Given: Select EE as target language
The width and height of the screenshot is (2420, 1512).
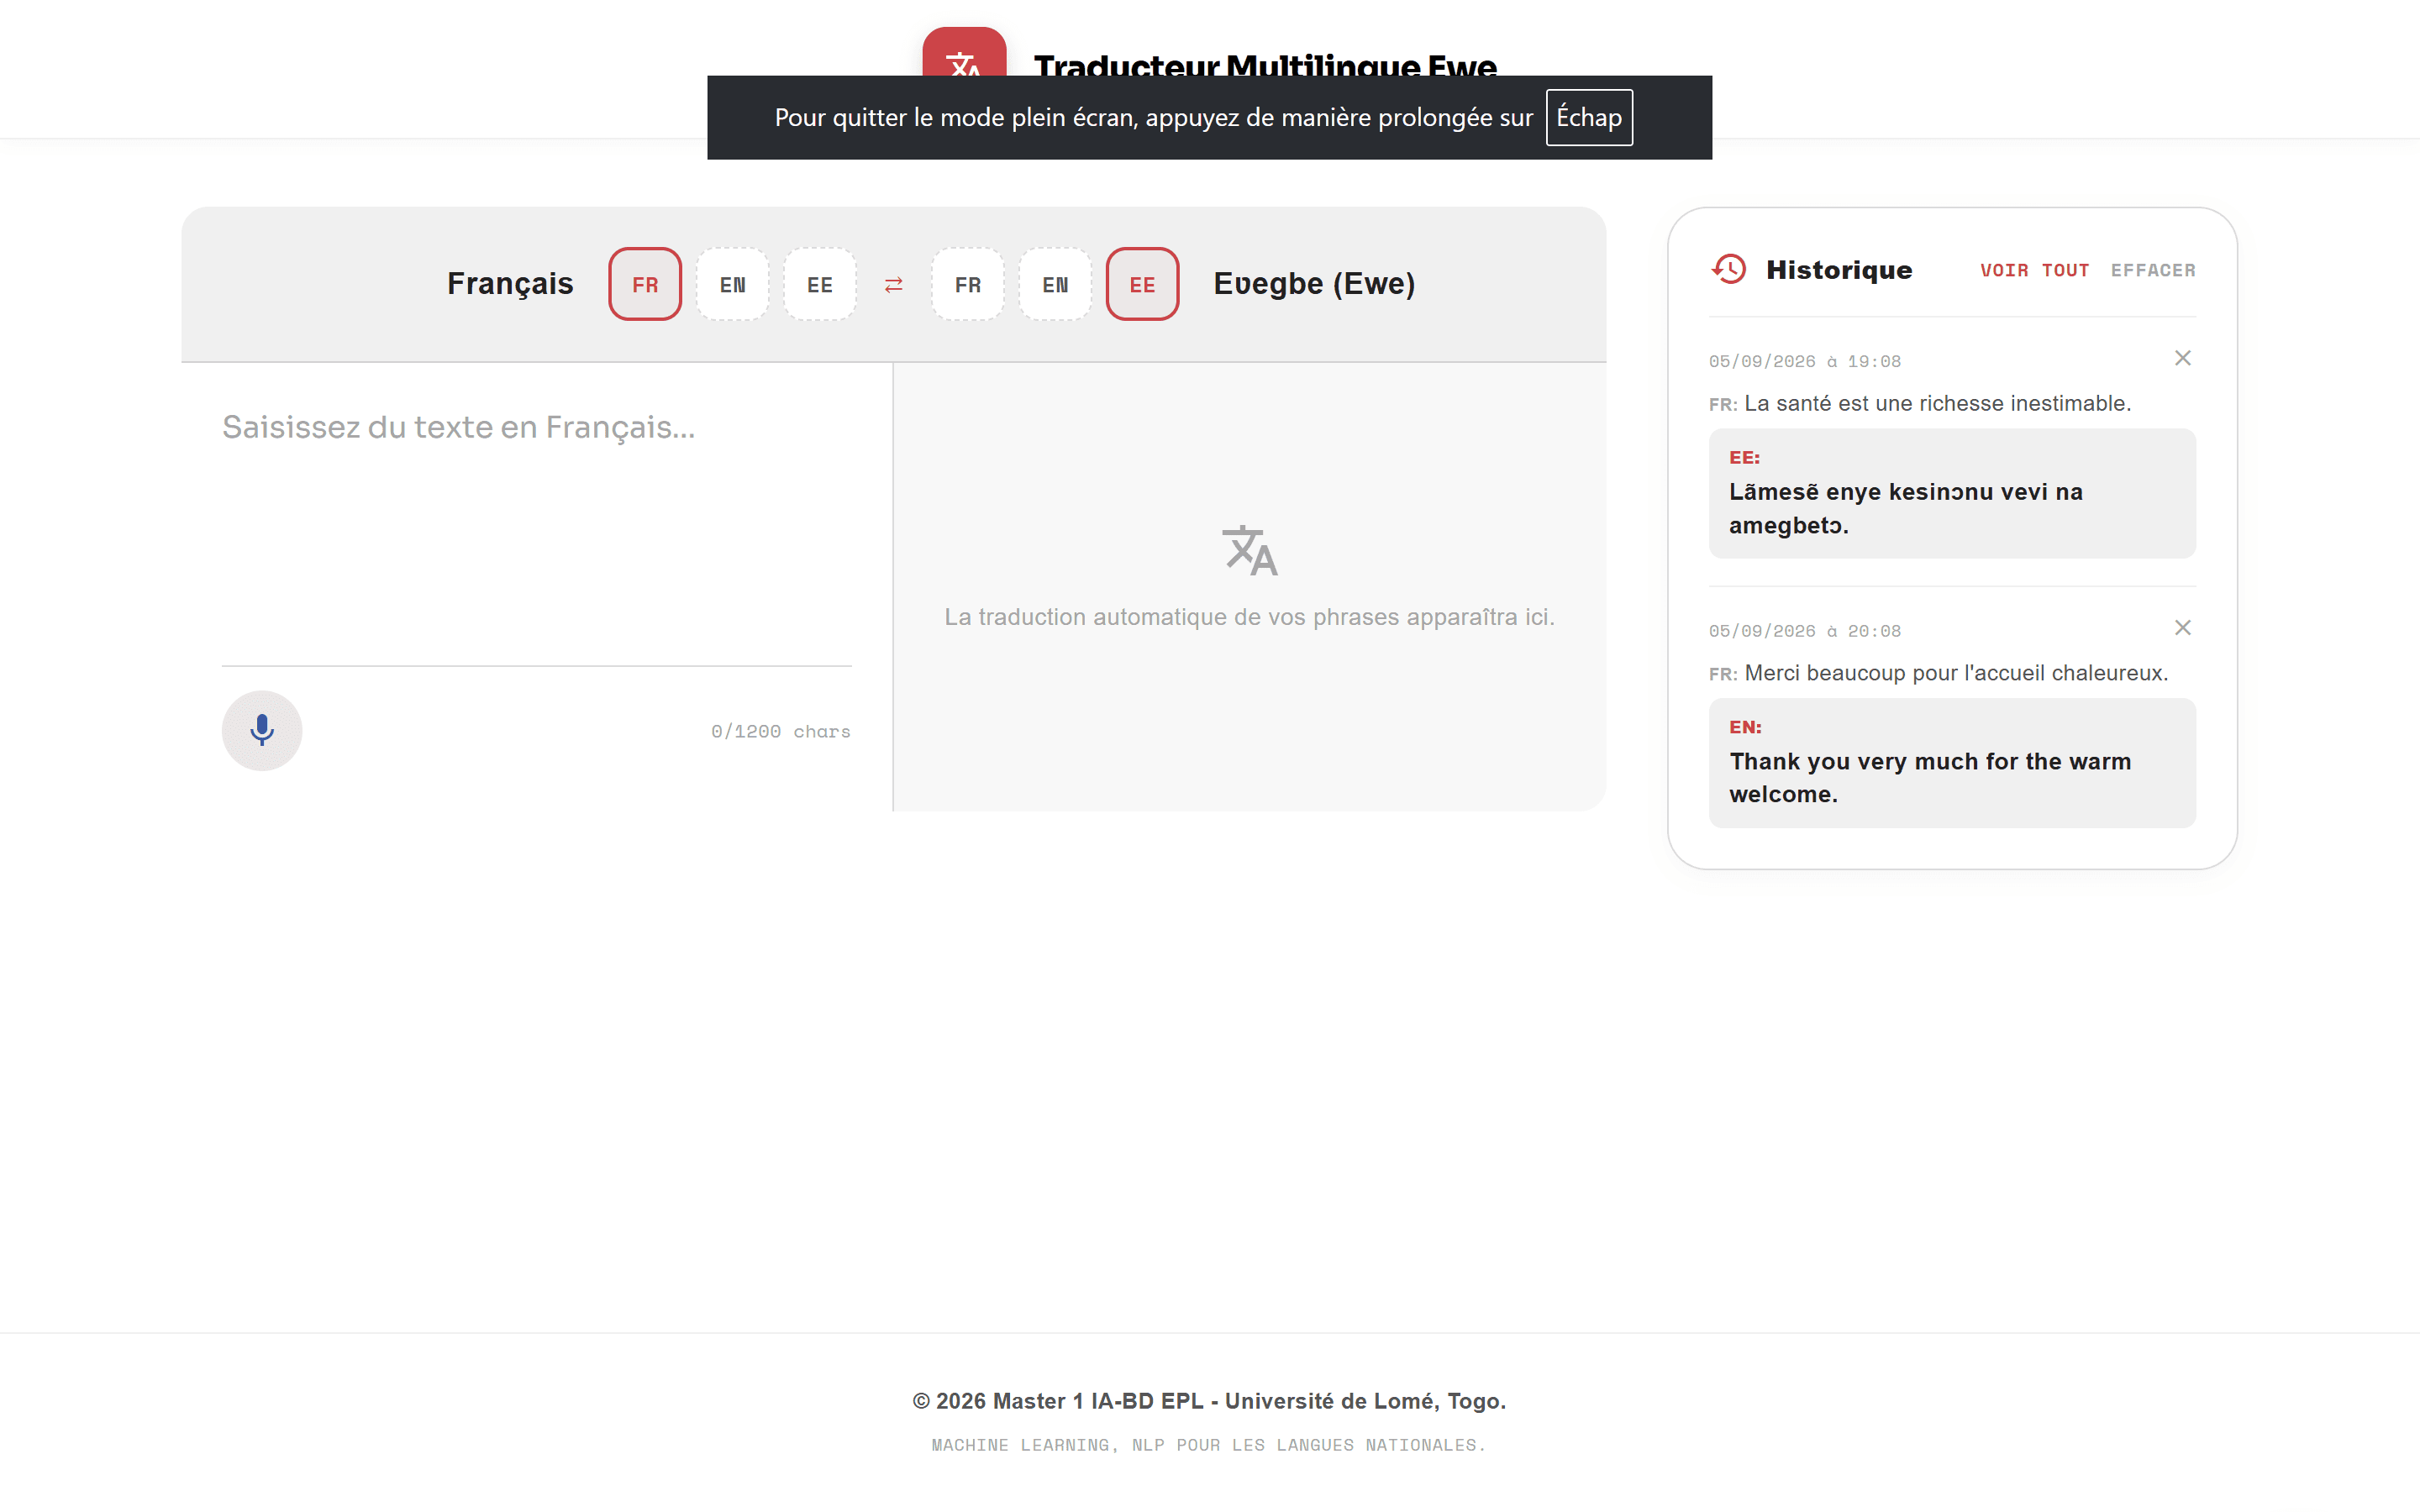Looking at the screenshot, I should pos(1142,284).
